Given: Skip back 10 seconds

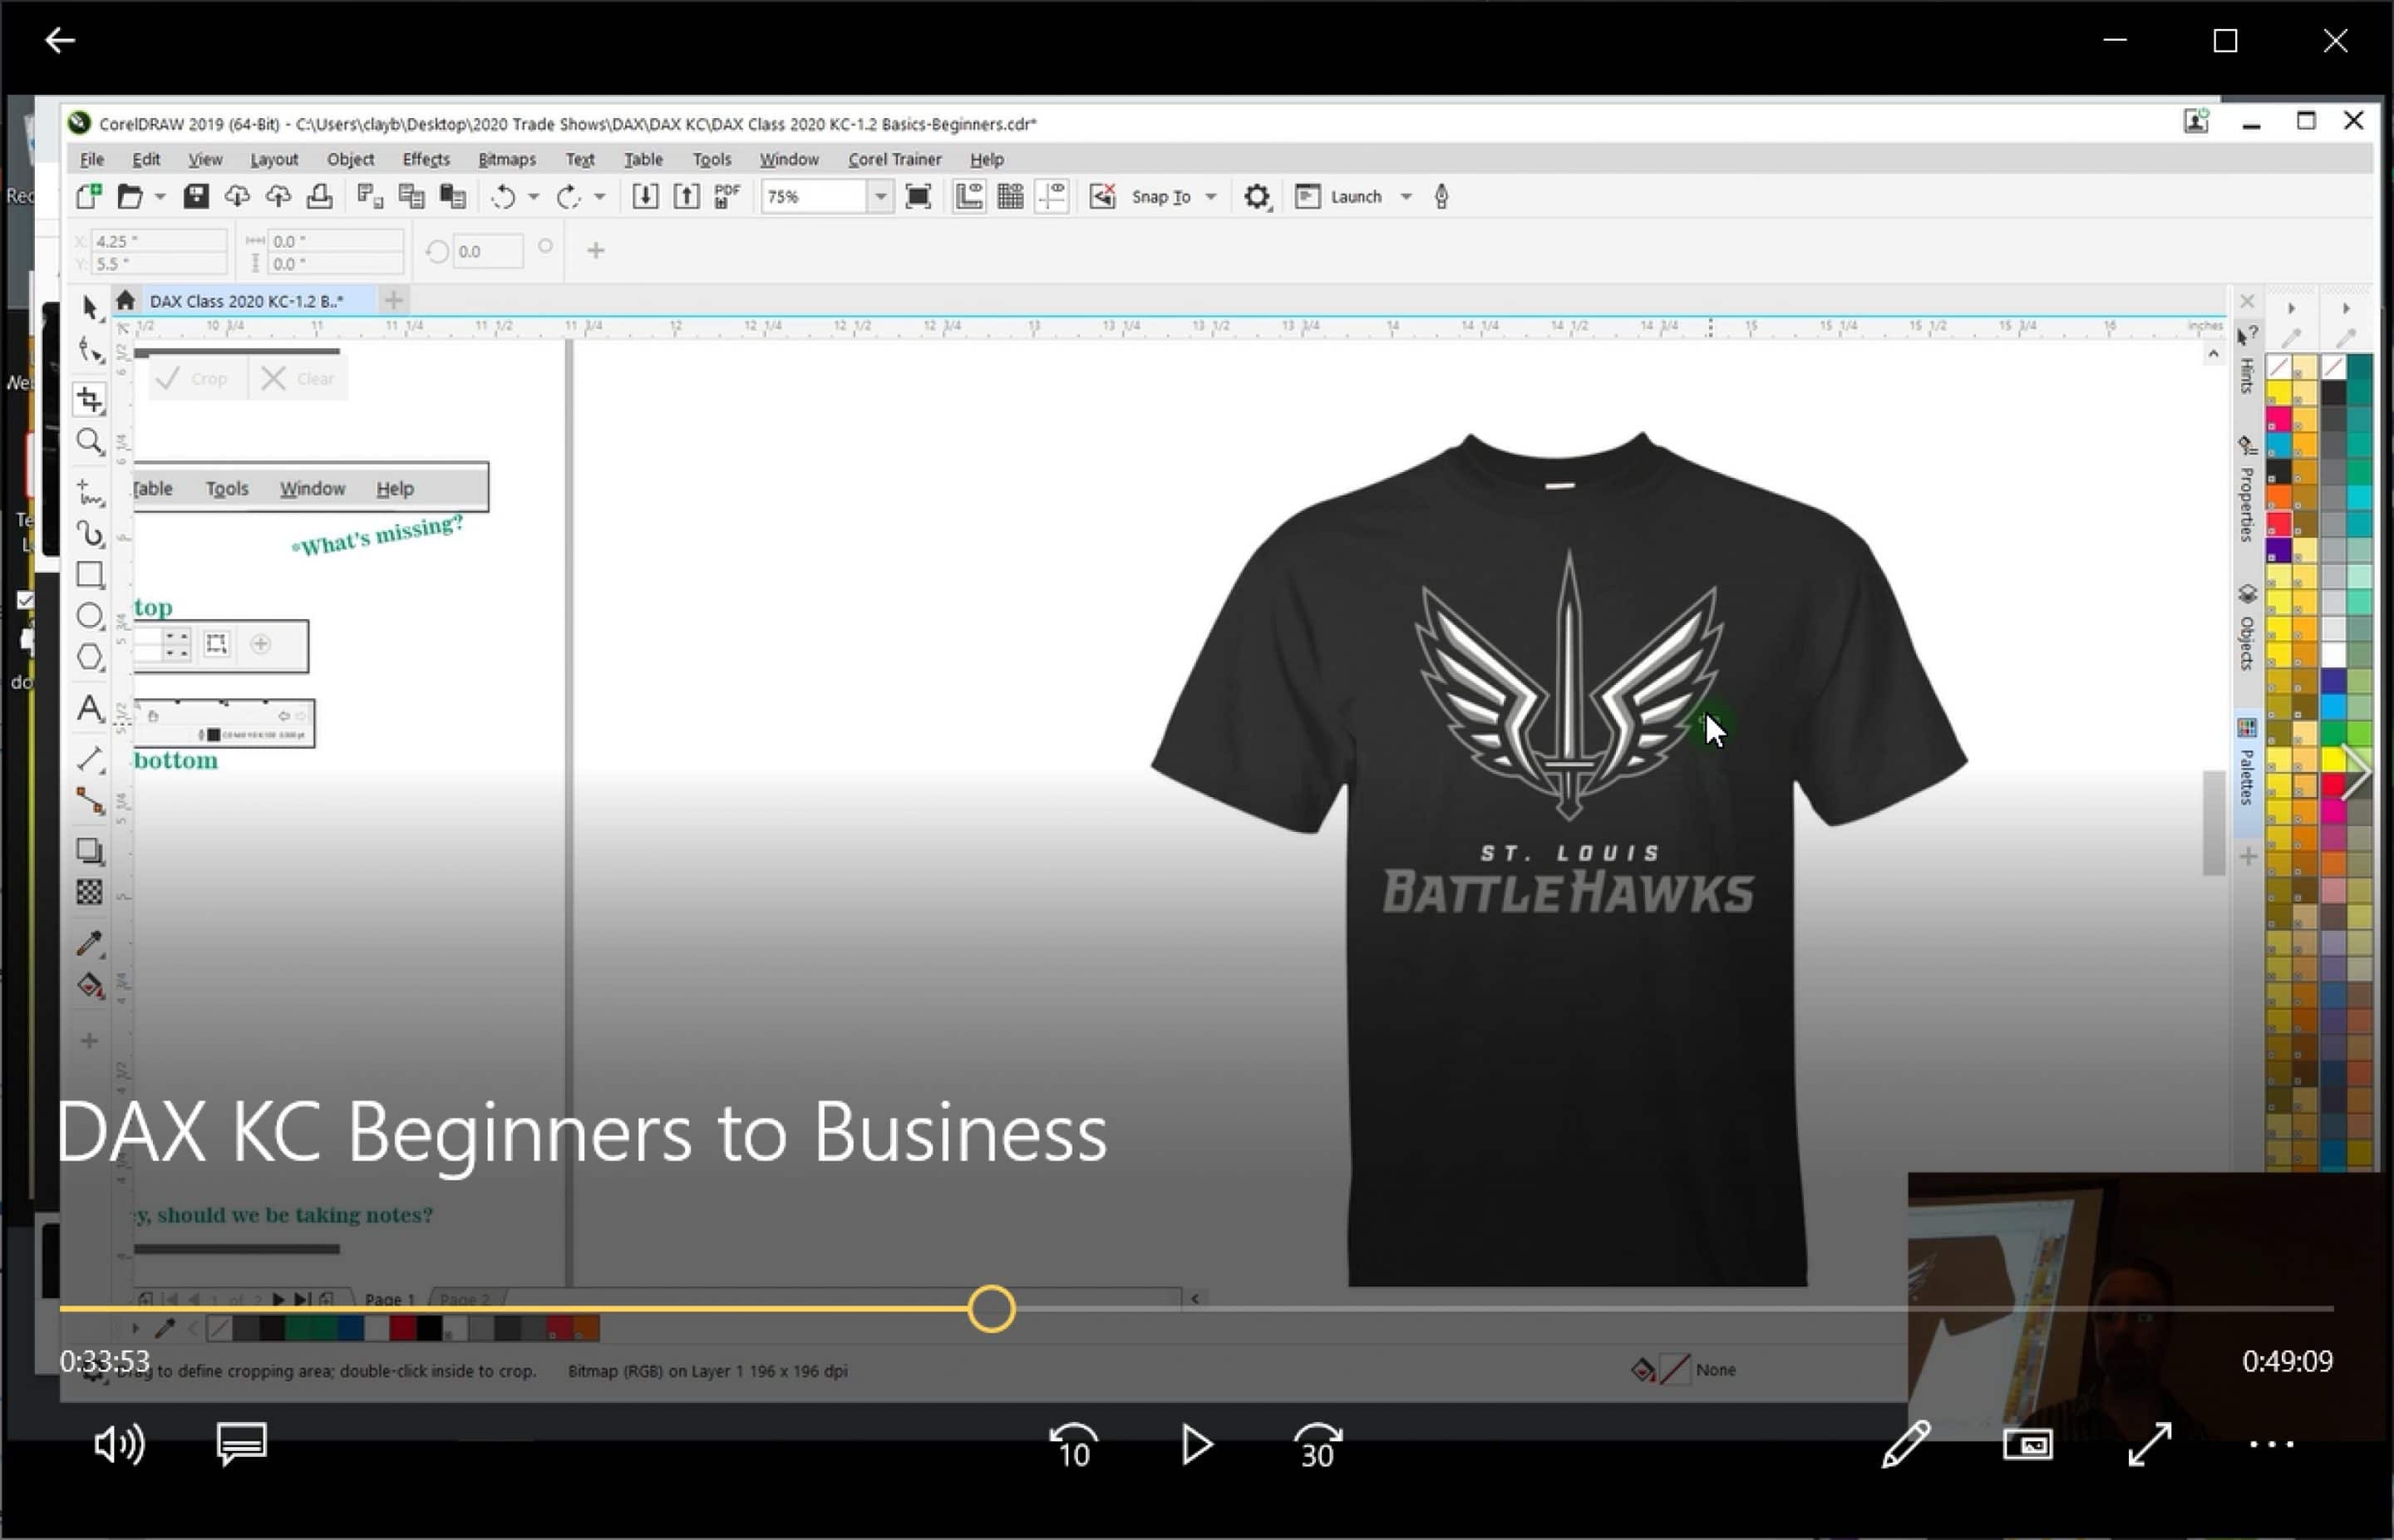Looking at the screenshot, I should [x=1073, y=1446].
